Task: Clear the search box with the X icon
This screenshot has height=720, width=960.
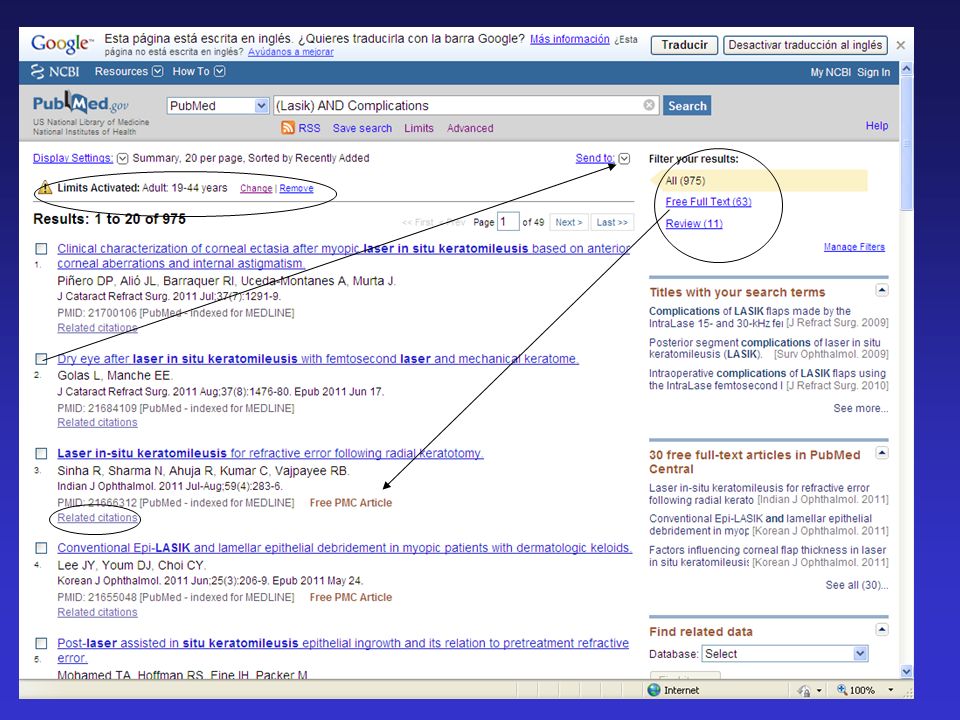Action: (649, 105)
